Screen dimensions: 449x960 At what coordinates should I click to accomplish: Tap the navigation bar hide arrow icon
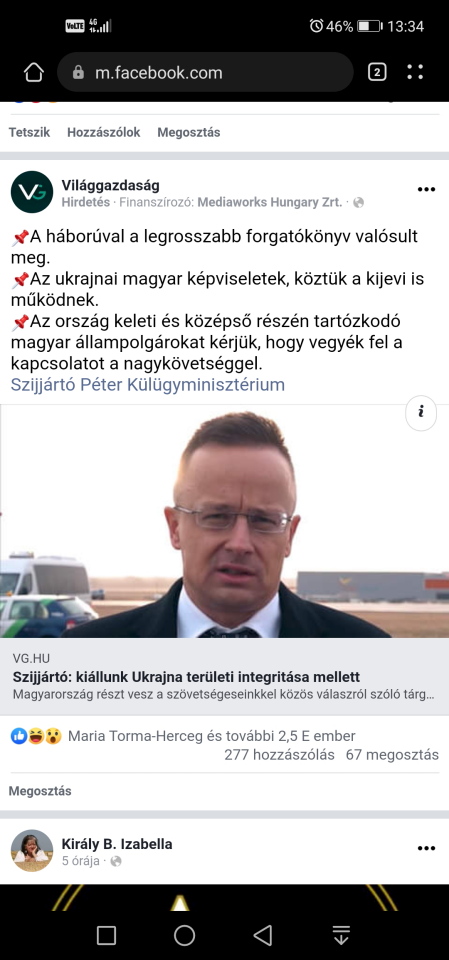pyautogui.click(x=341, y=935)
